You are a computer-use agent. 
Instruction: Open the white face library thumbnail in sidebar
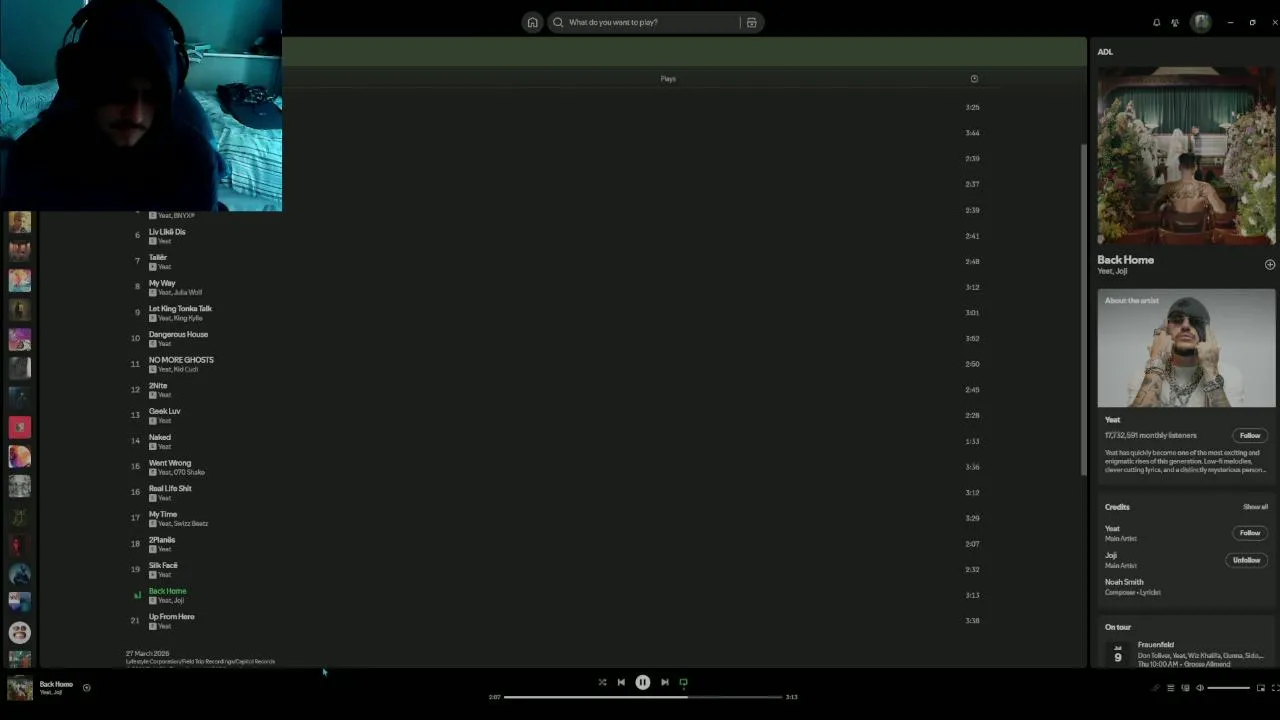[x=19, y=632]
